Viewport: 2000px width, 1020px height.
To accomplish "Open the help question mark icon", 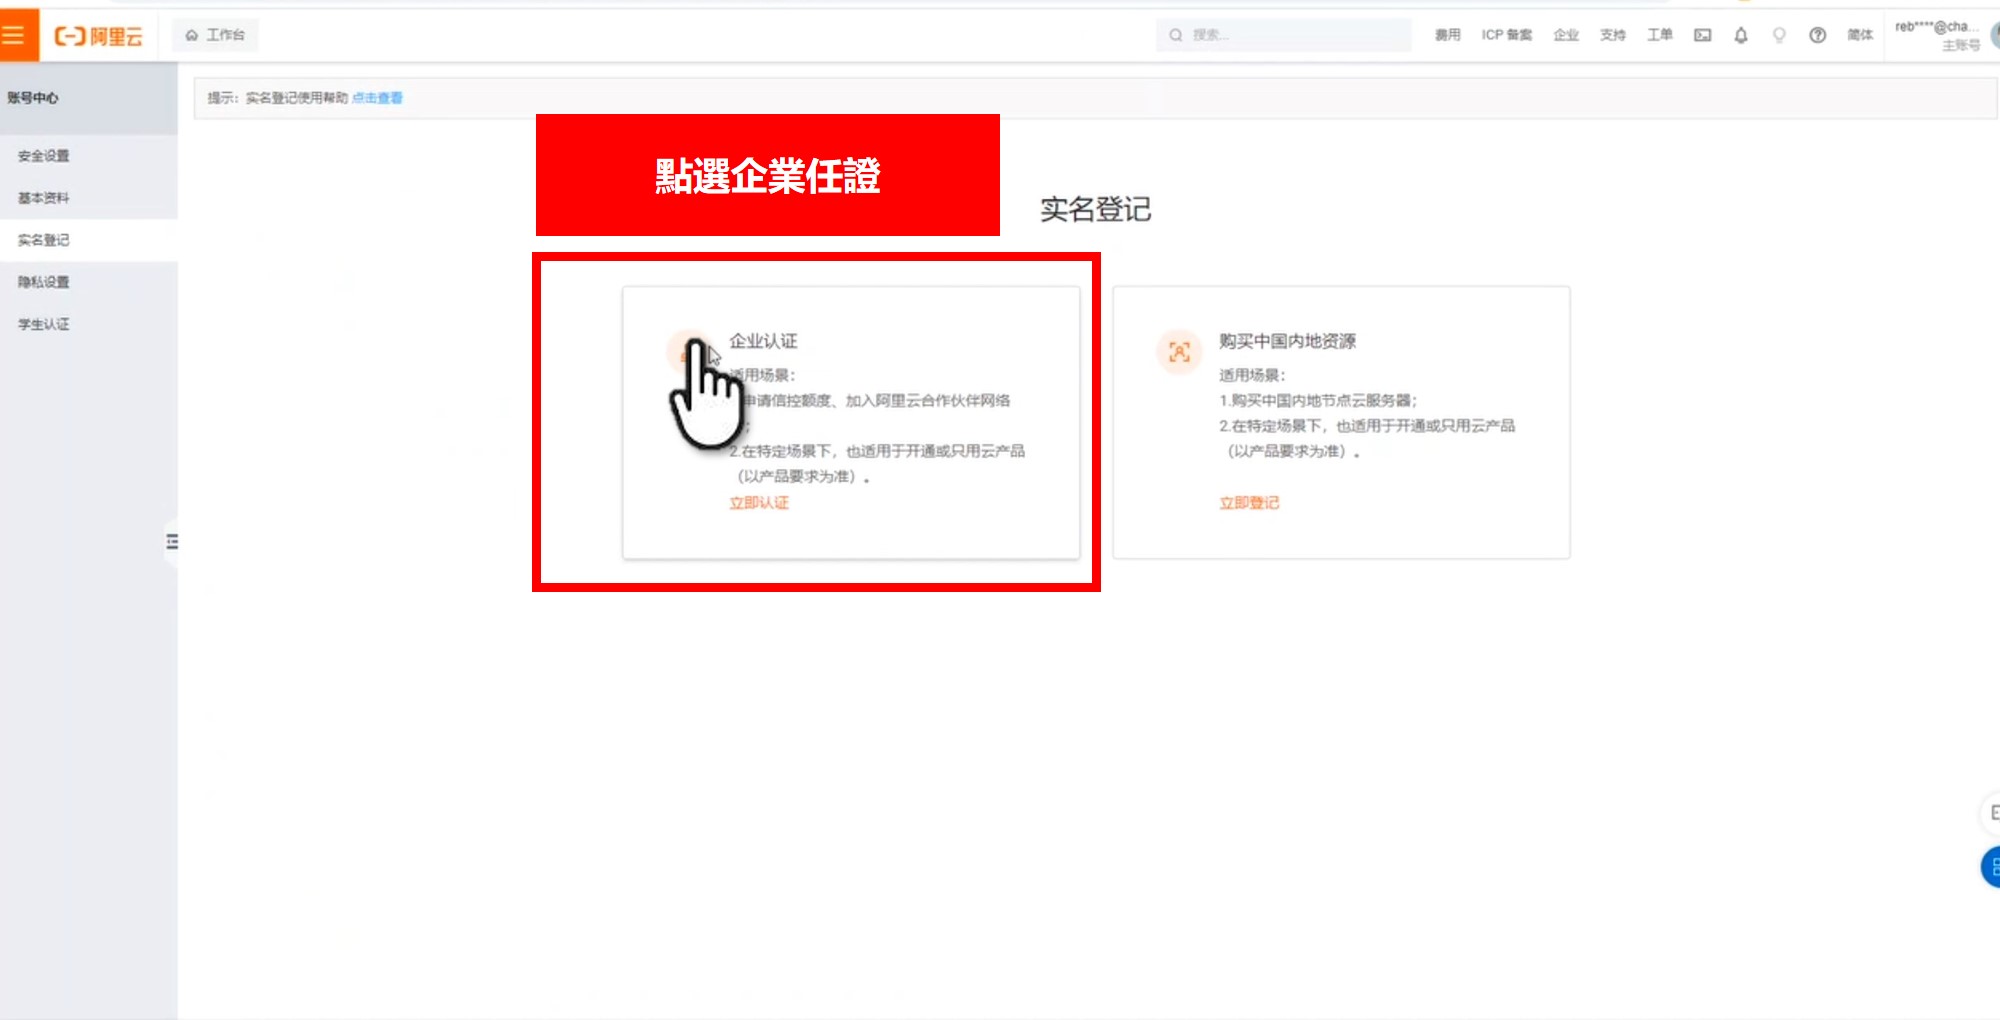I will pos(1817,35).
